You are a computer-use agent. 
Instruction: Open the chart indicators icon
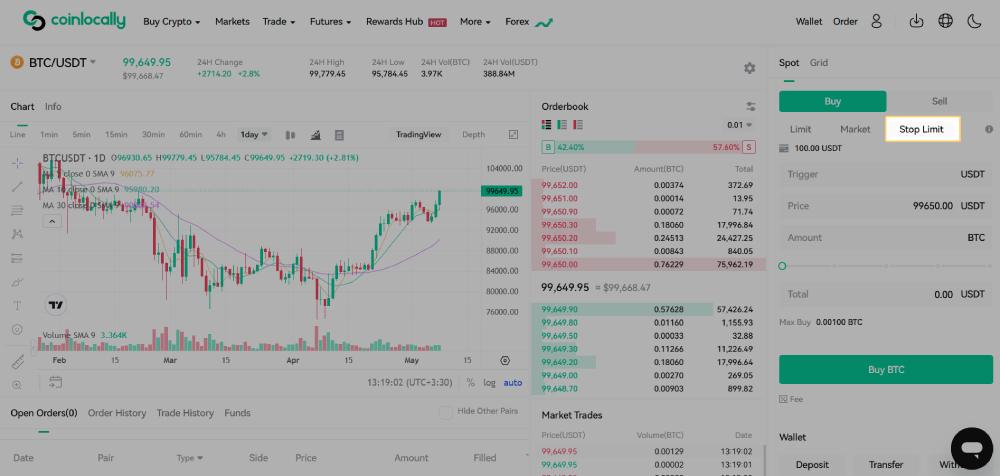point(316,135)
